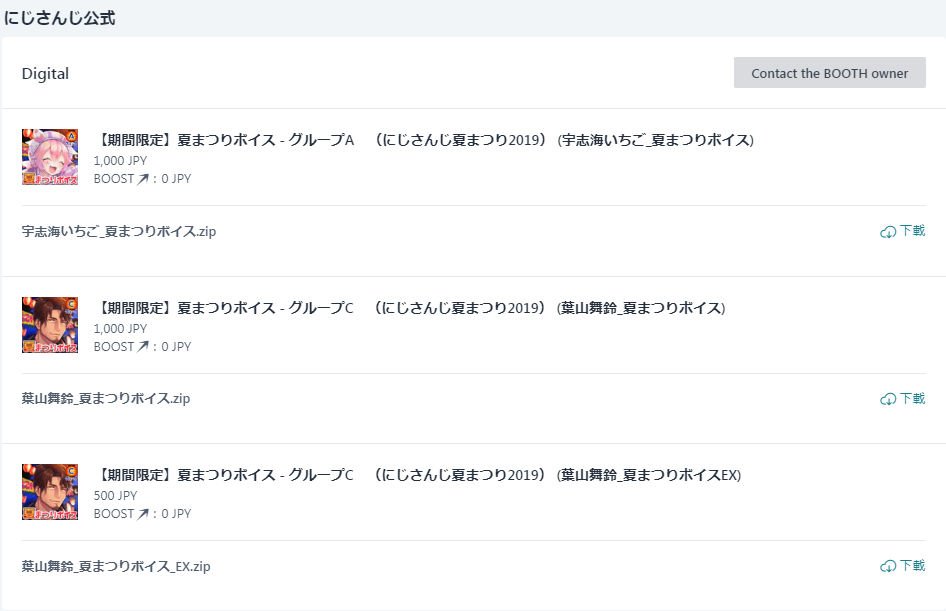Select file name 宇志海いちご_夏まつりボイス.zip
The image size is (946, 611).
click(119, 232)
